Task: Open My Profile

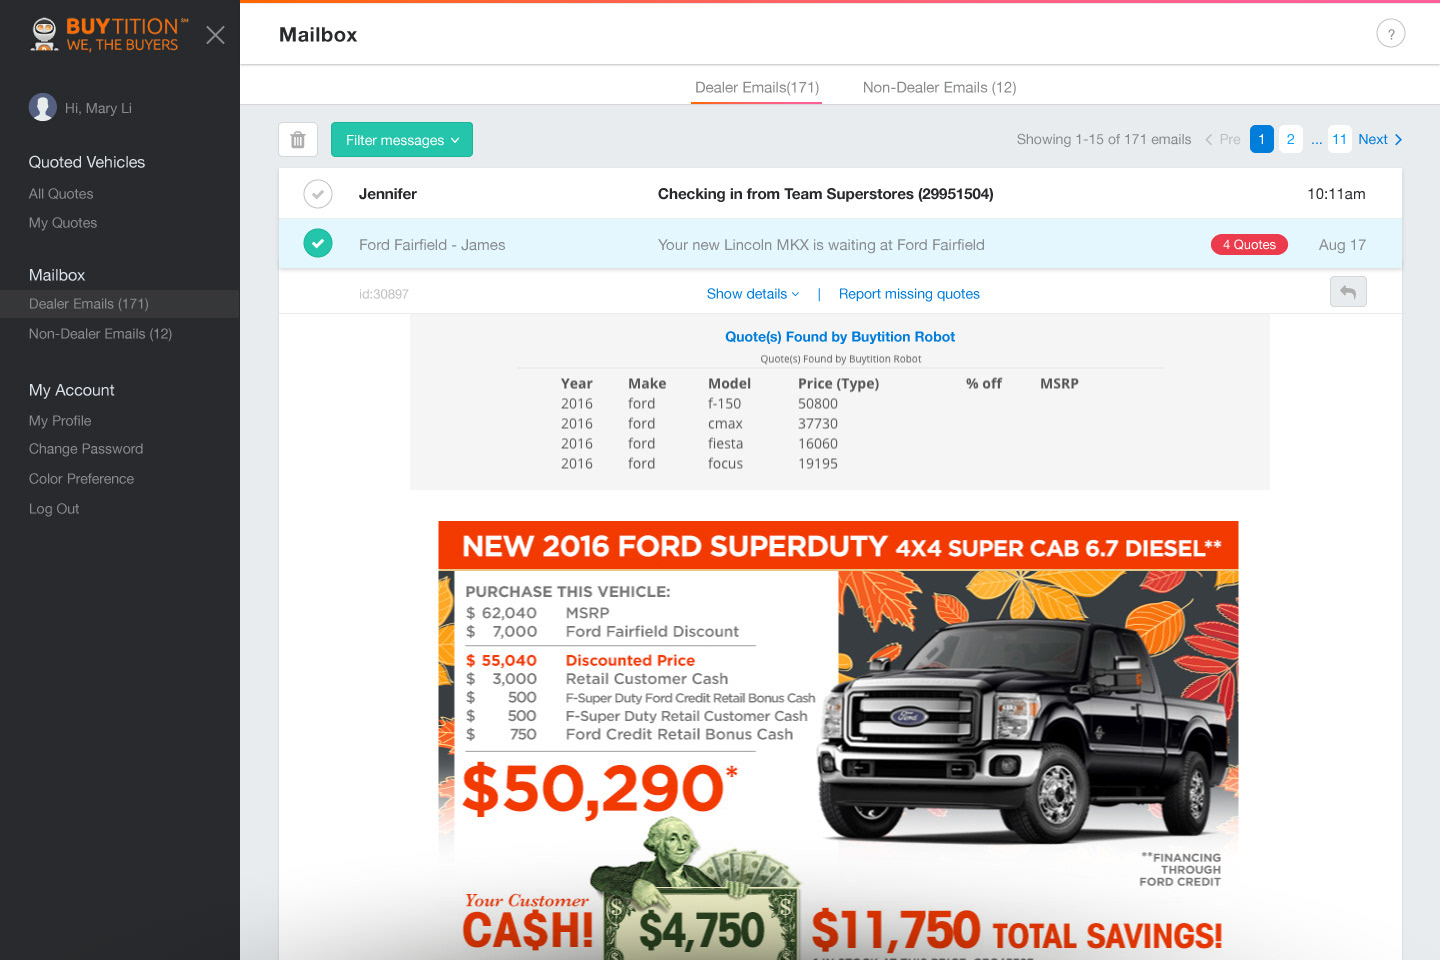Action: tap(60, 421)
